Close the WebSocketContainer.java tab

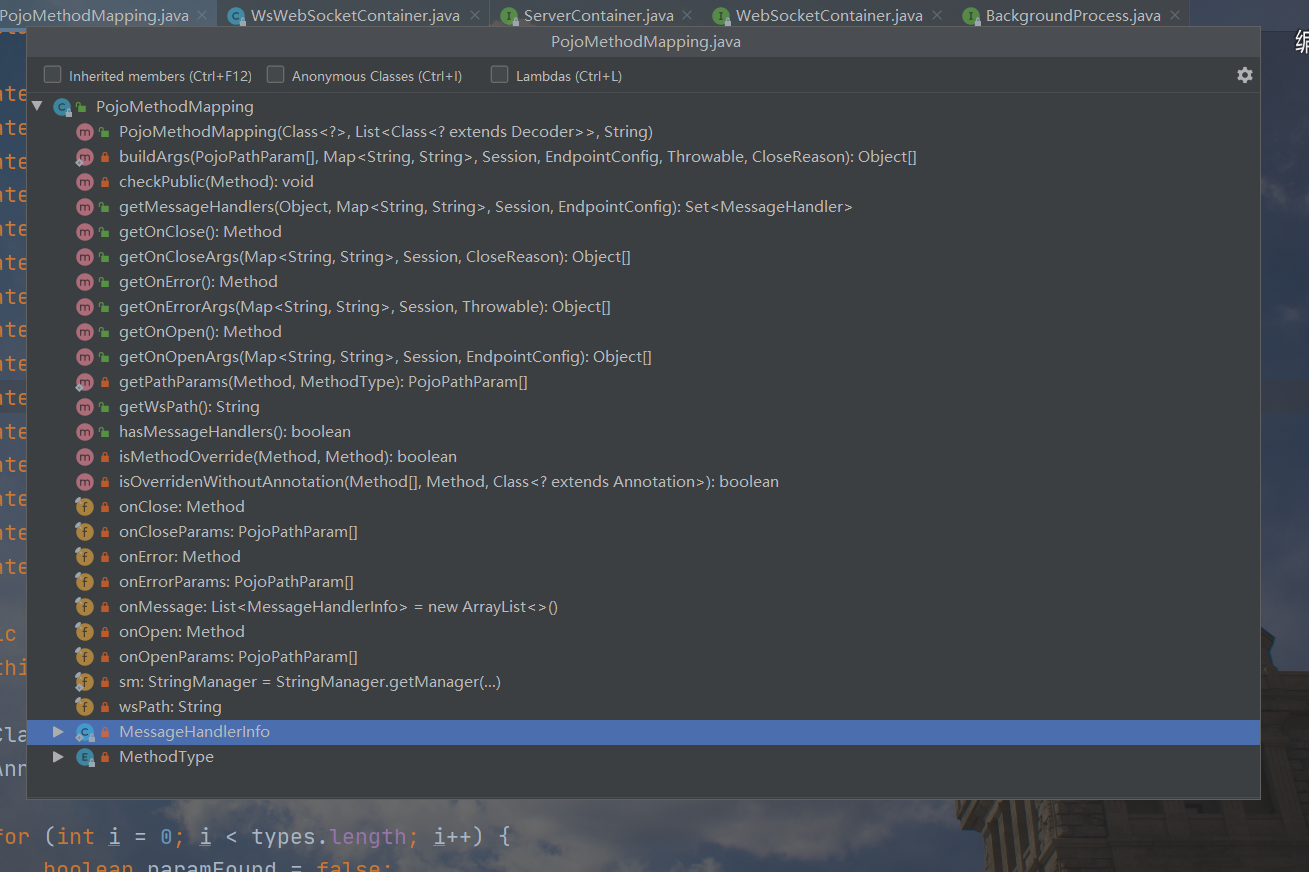(x=938, y=16)
